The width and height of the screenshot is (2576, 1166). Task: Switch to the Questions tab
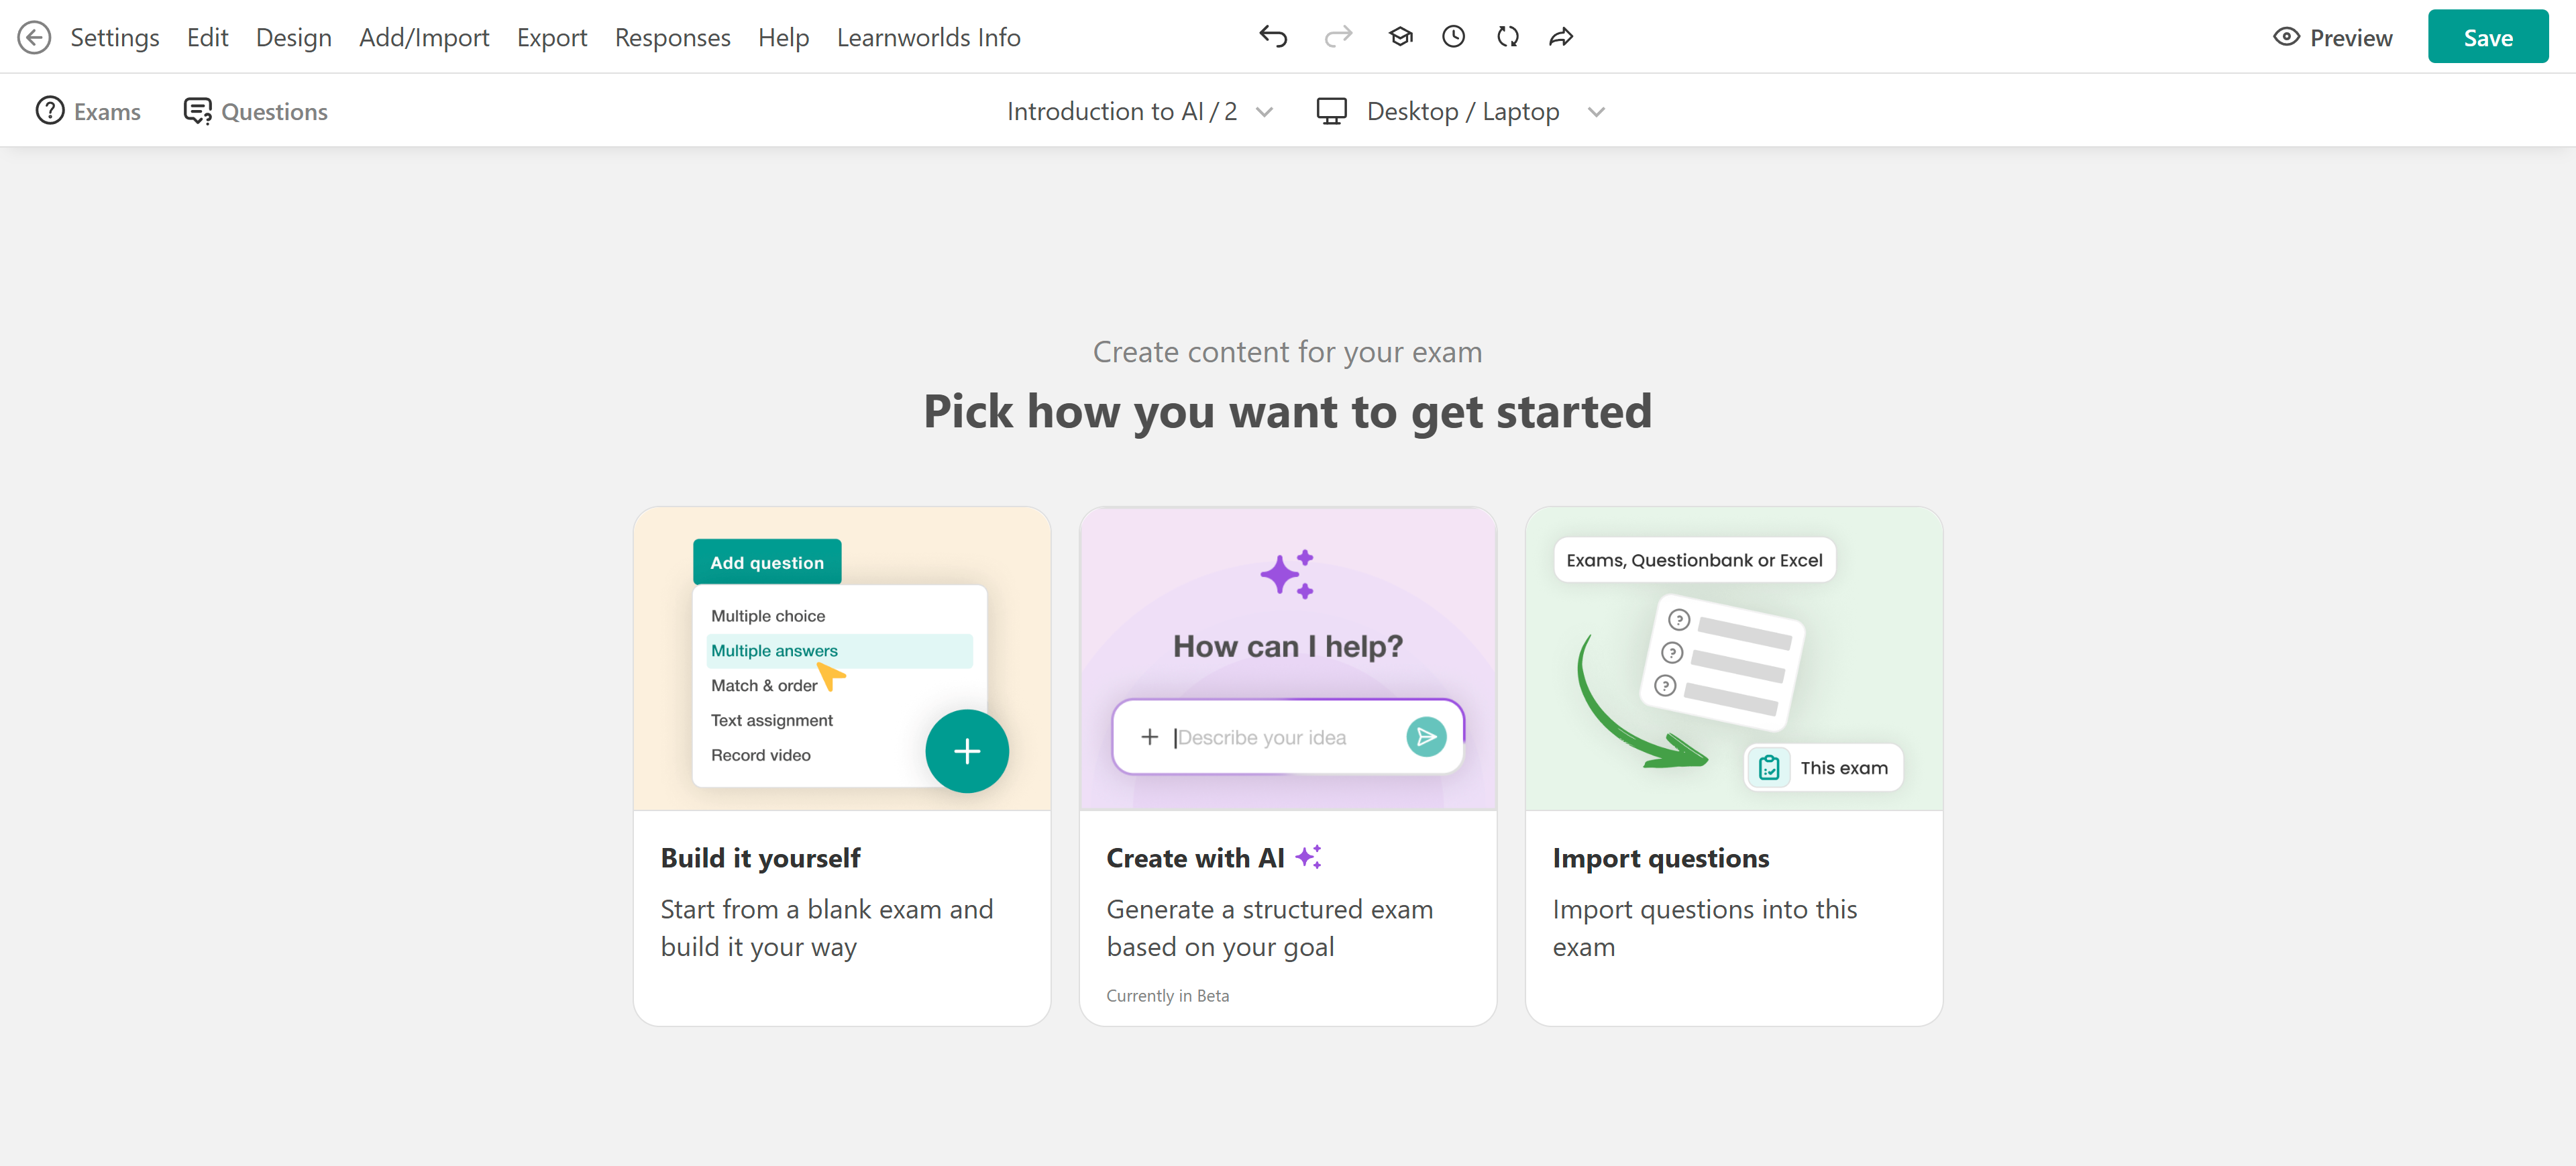pyautogui.click(x=256, y=111)
